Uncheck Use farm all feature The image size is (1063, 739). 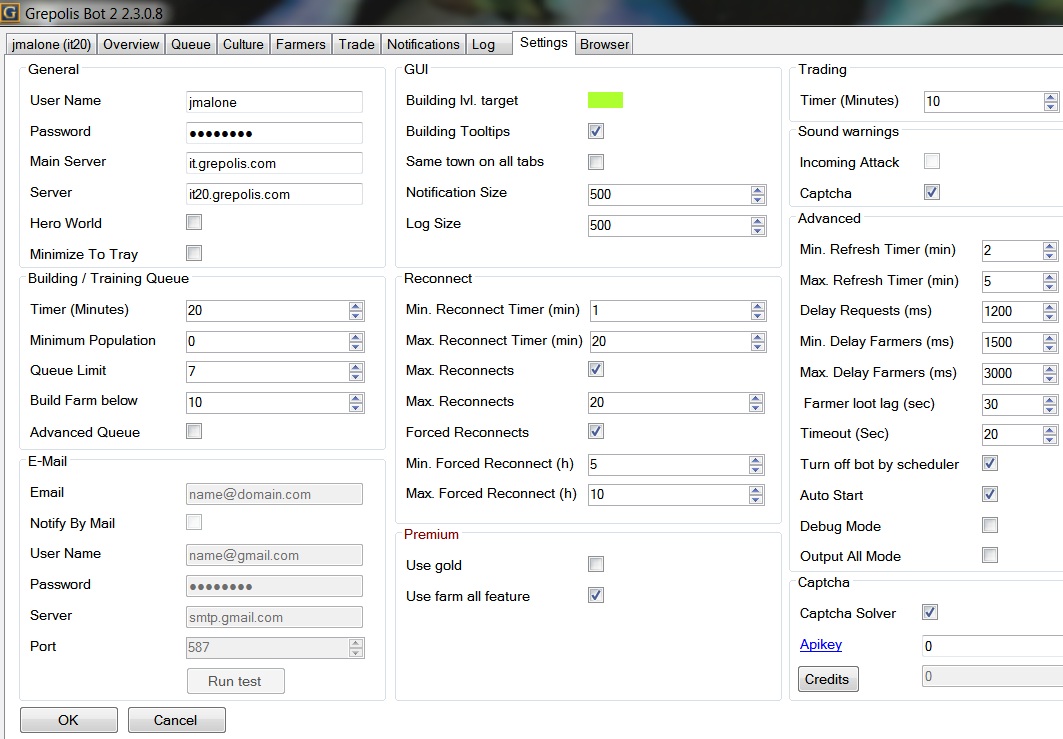tap(596, 595)
